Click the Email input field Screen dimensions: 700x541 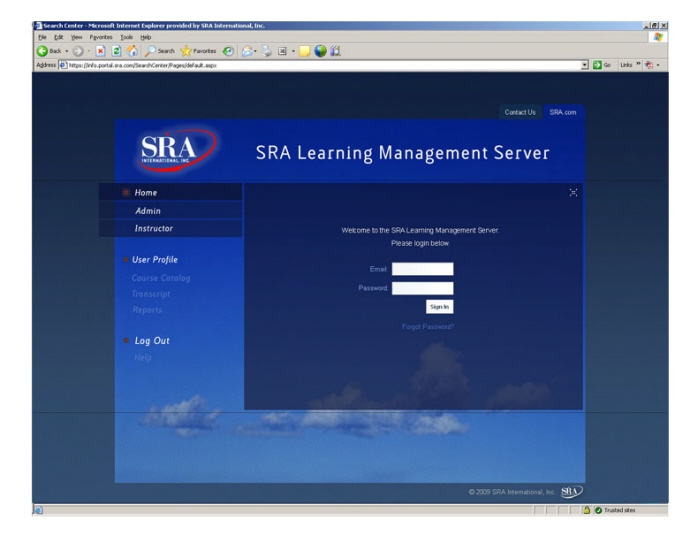(x=422, y=269)
